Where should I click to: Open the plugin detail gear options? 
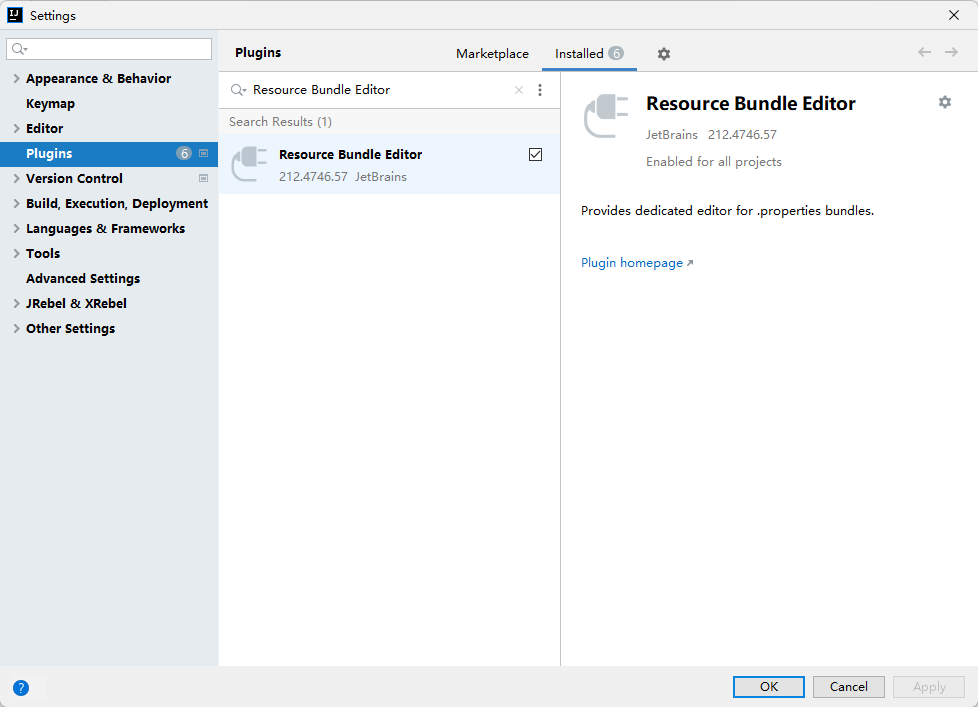[x=944, y=102]
